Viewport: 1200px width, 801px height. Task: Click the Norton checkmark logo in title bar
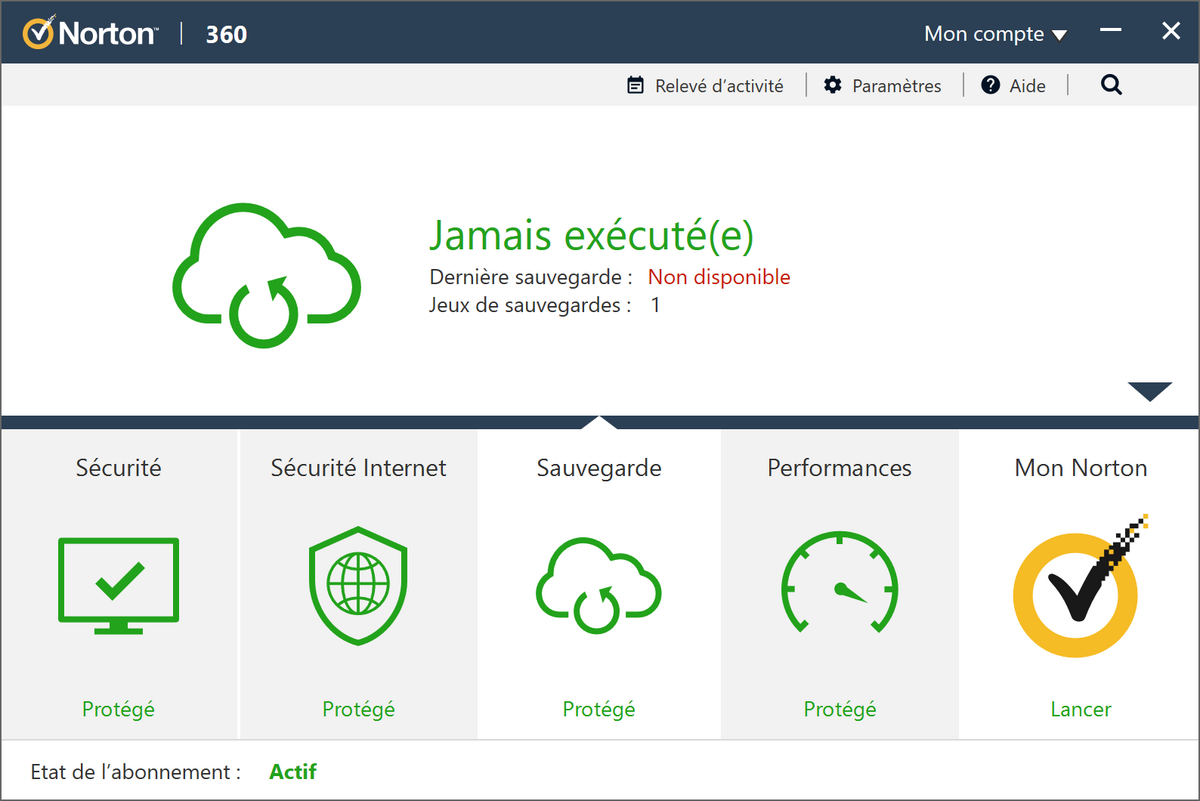click(38, 33)
